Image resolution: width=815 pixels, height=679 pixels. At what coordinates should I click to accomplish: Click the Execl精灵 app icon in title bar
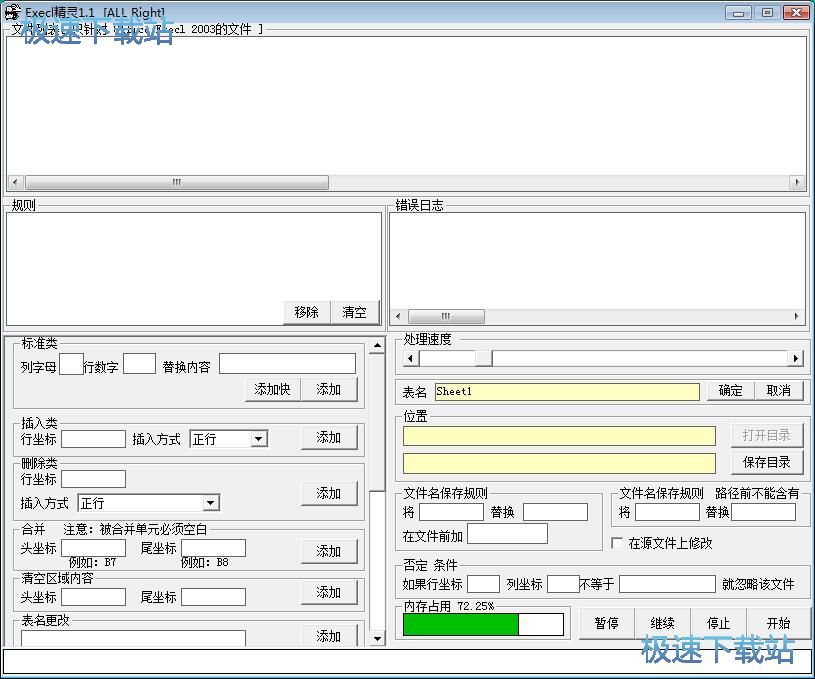click(13, 12)
